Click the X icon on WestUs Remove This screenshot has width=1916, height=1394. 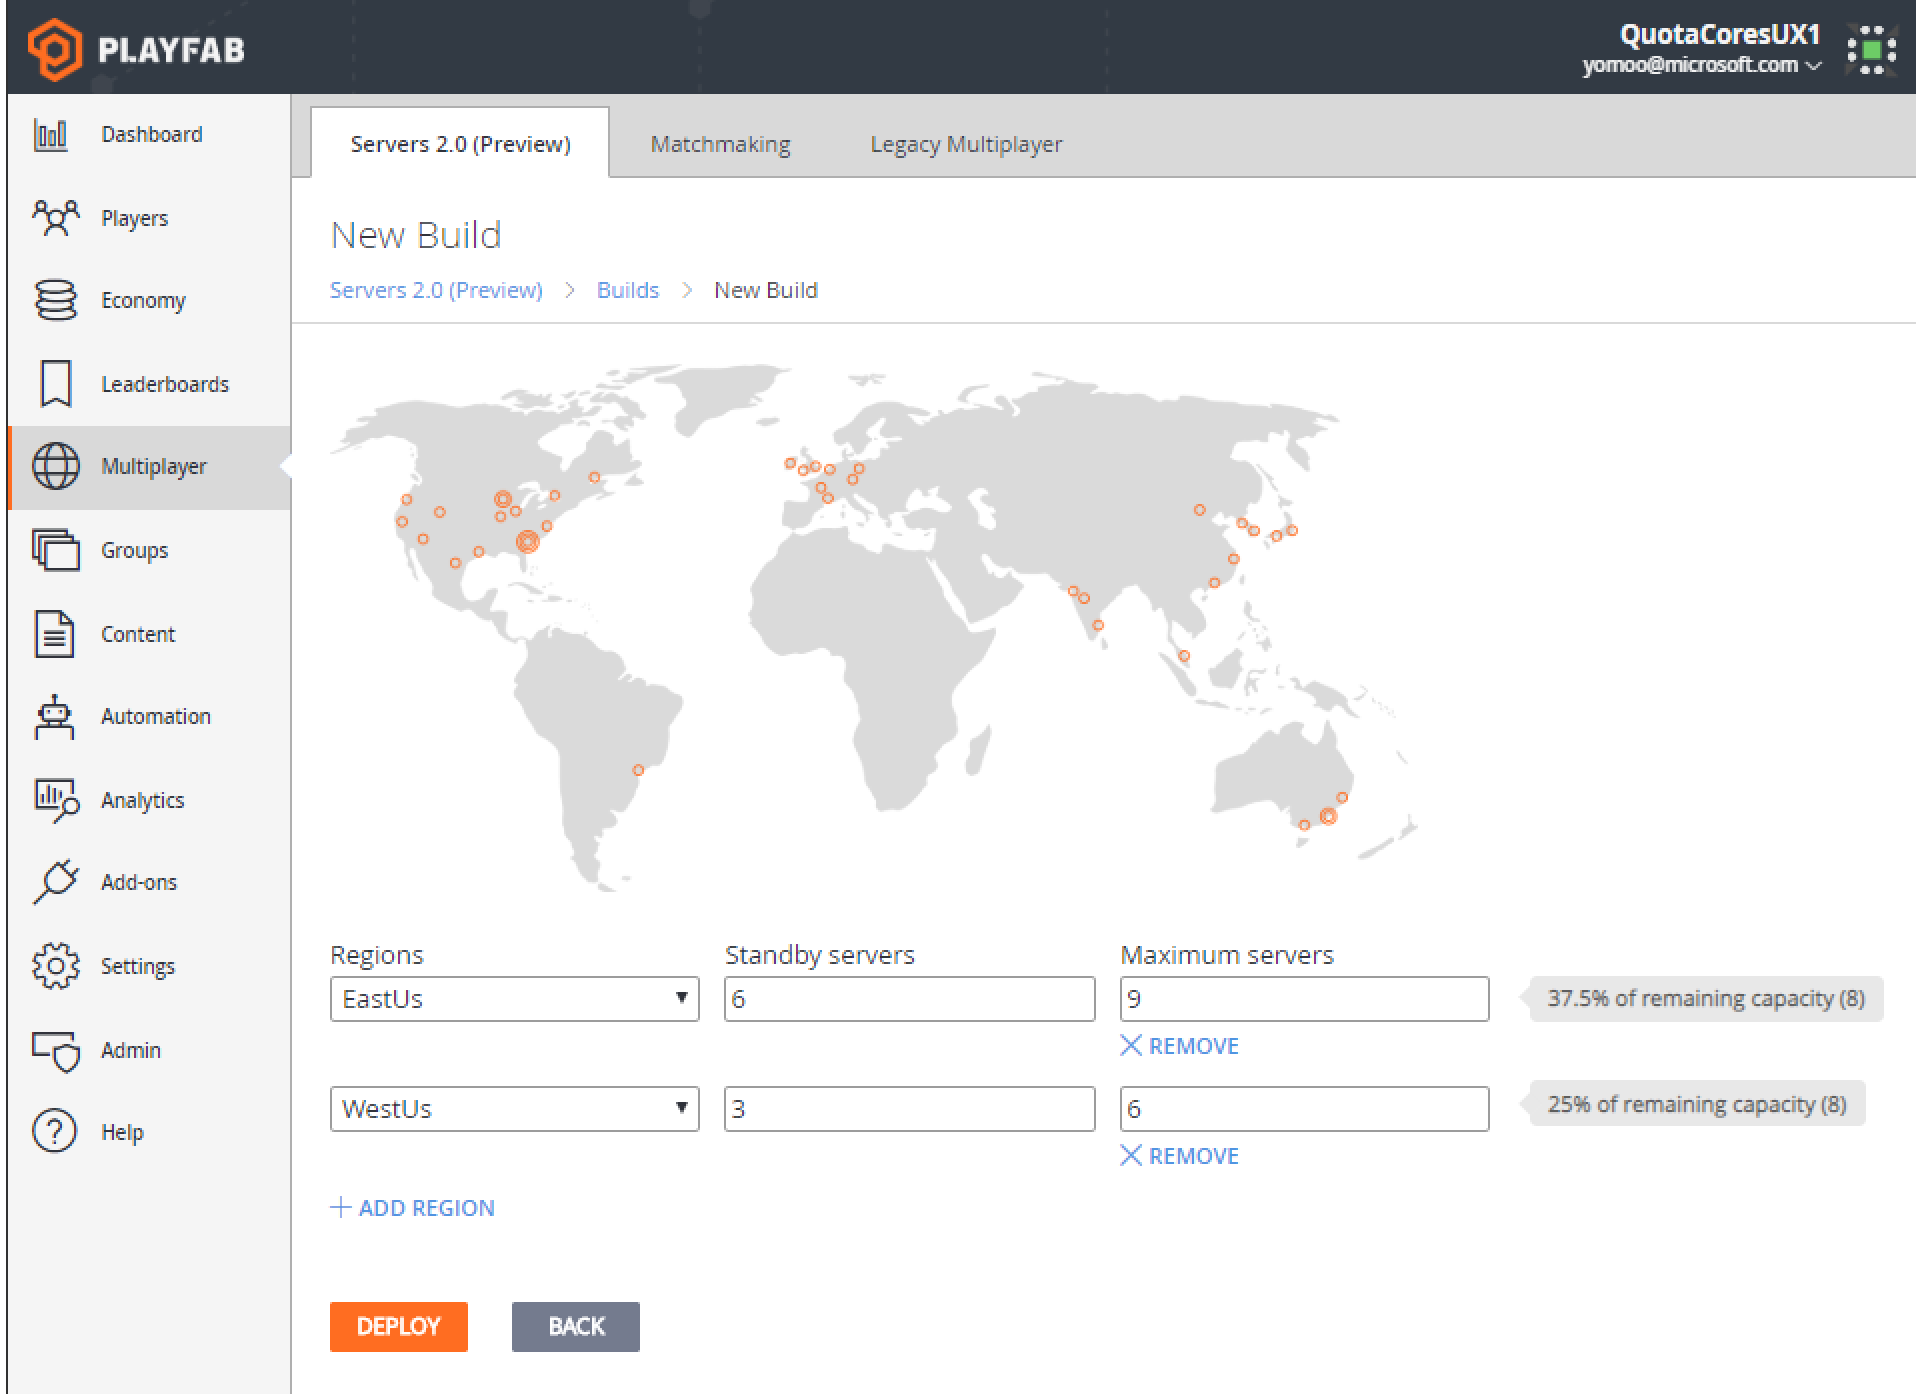1131,1156
